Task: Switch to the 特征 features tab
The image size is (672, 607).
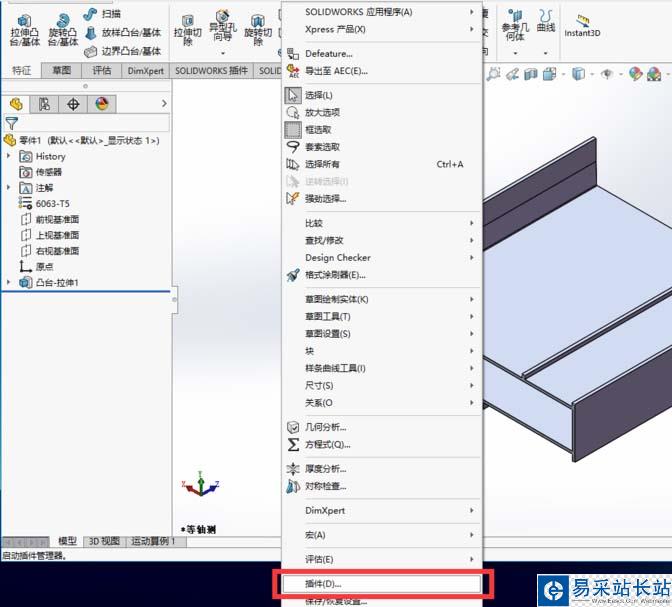Action: pos(21,70)
